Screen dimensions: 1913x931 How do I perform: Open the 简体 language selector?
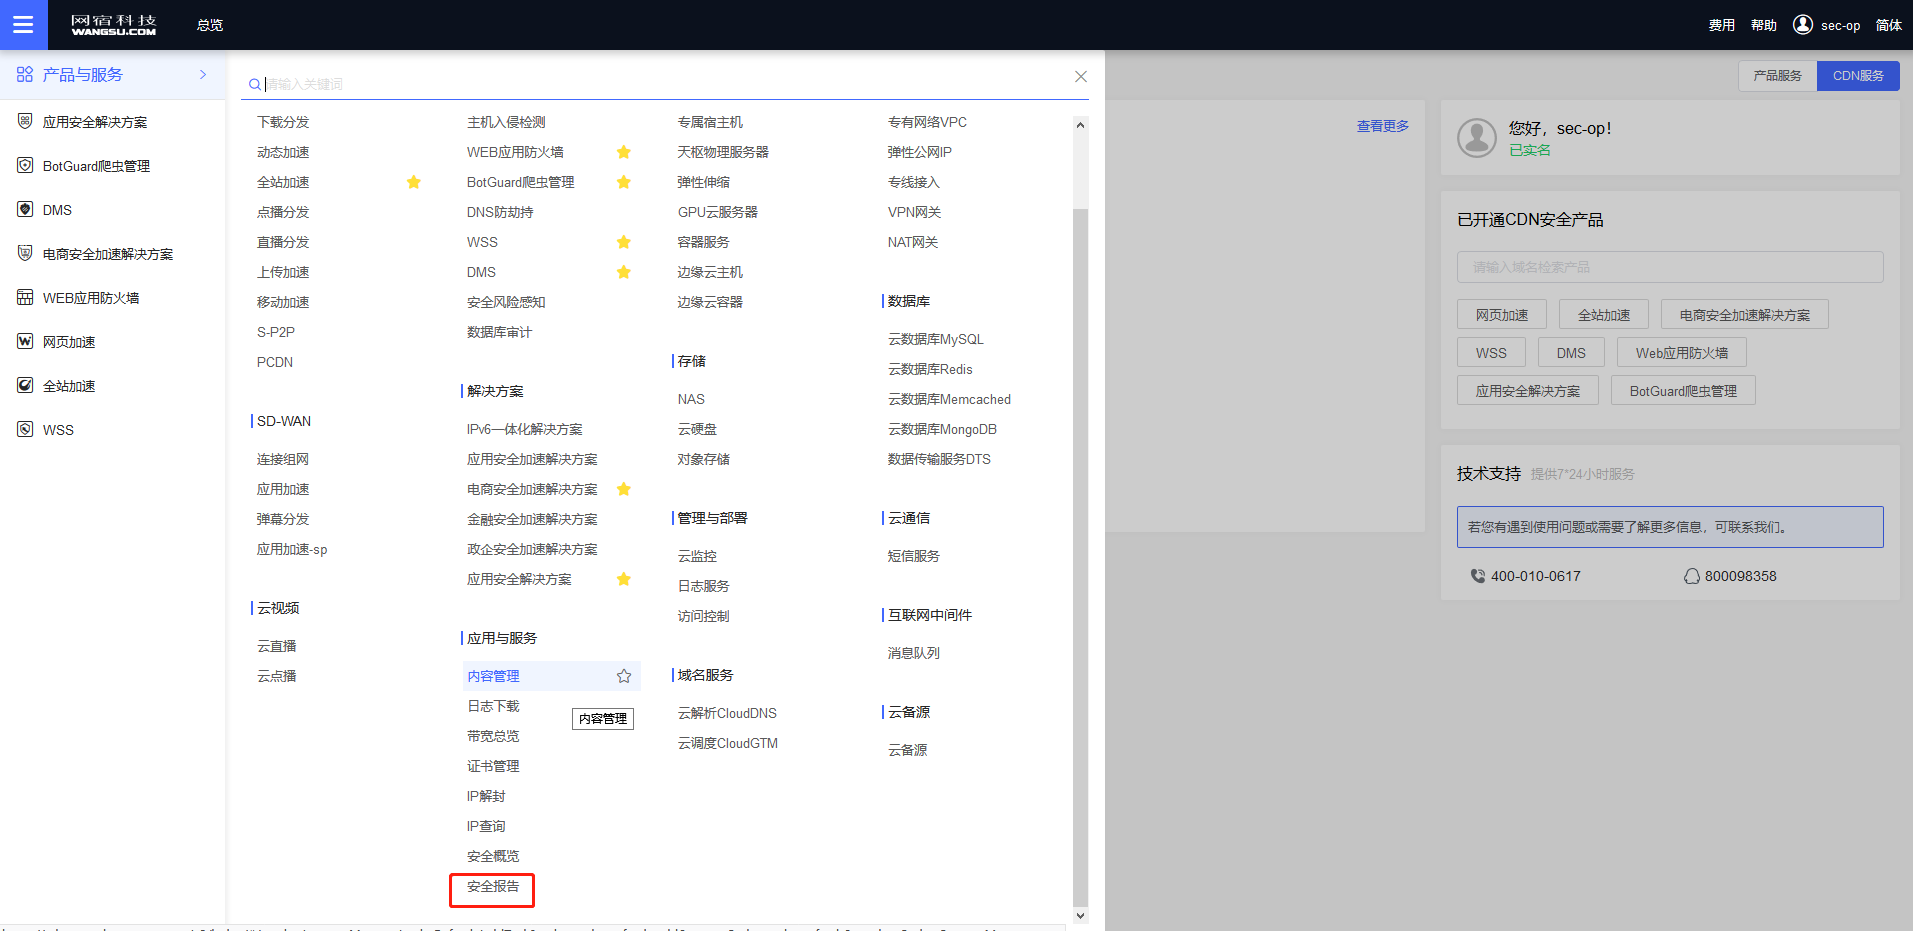pos(1888,25)
